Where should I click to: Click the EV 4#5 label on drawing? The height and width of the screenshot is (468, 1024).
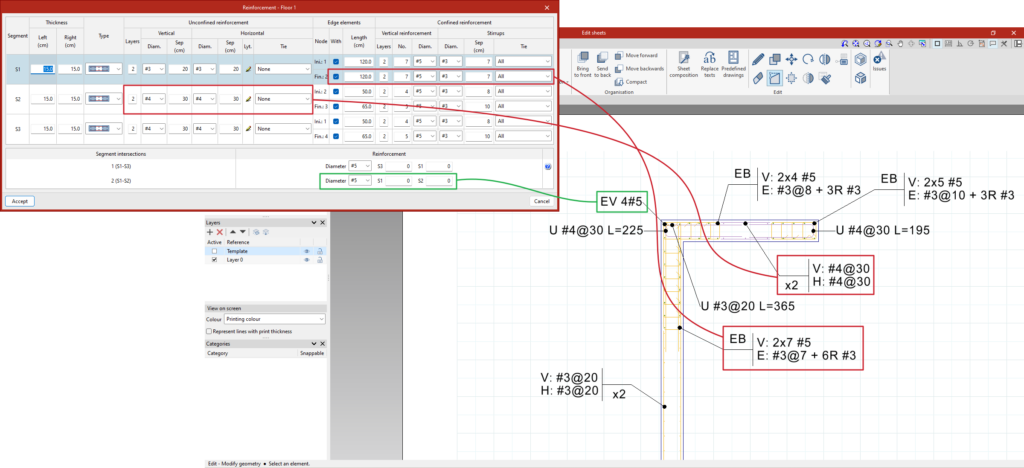coord(622,202)
